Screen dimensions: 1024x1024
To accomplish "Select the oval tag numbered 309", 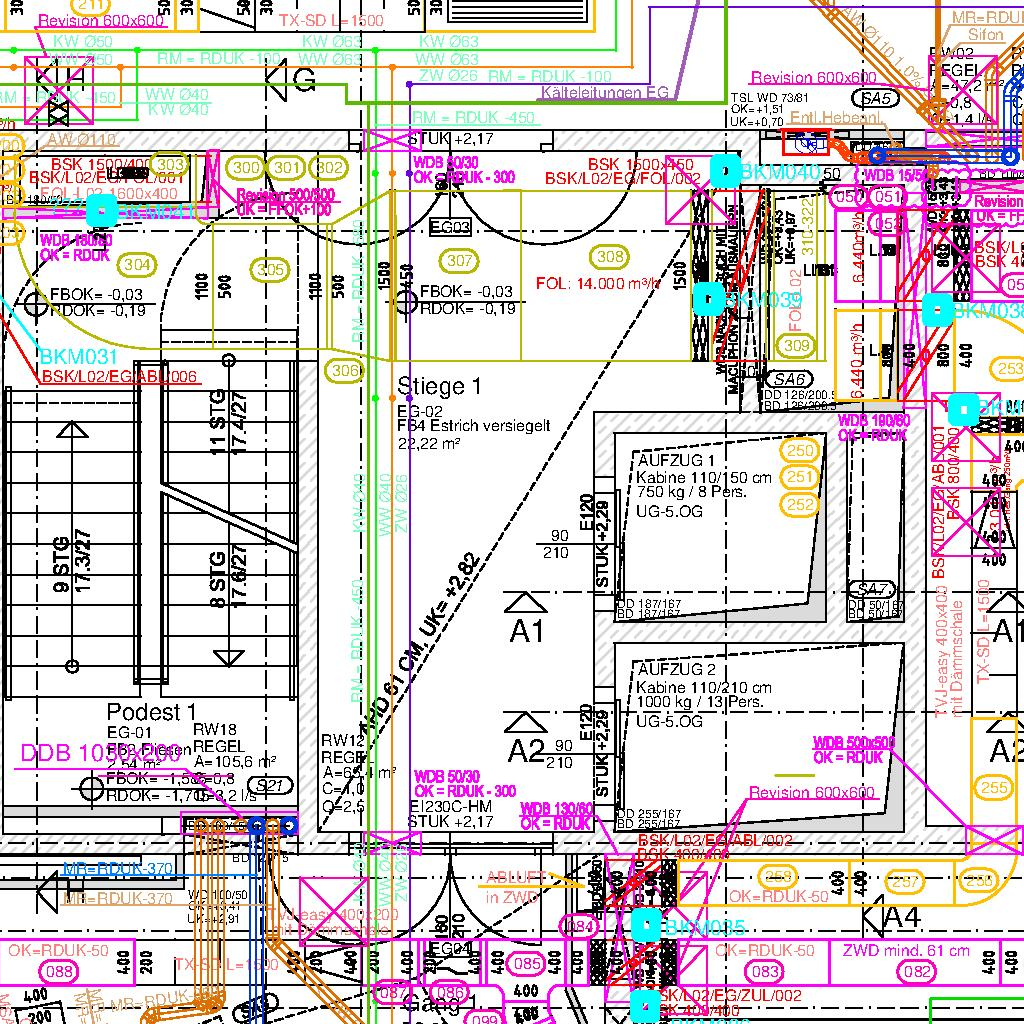I will (796, 345).
